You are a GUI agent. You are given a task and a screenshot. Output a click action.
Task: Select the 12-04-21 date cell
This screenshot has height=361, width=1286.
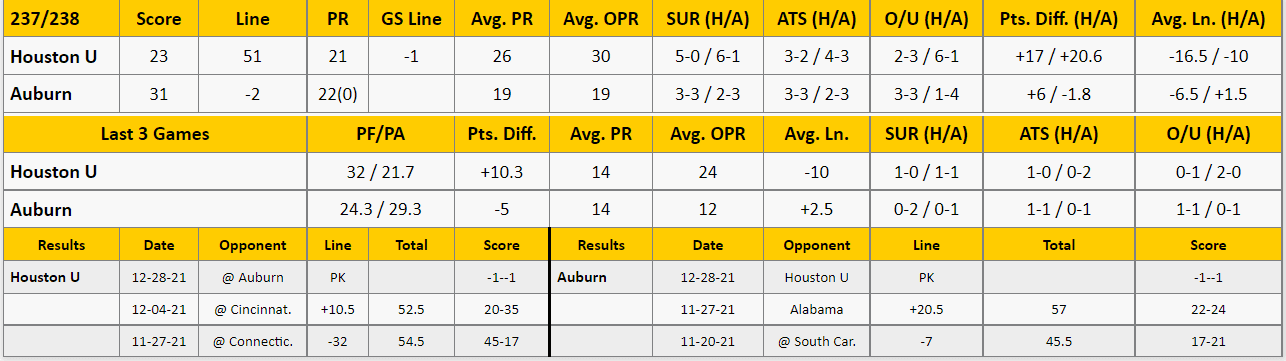click(159, 310)
